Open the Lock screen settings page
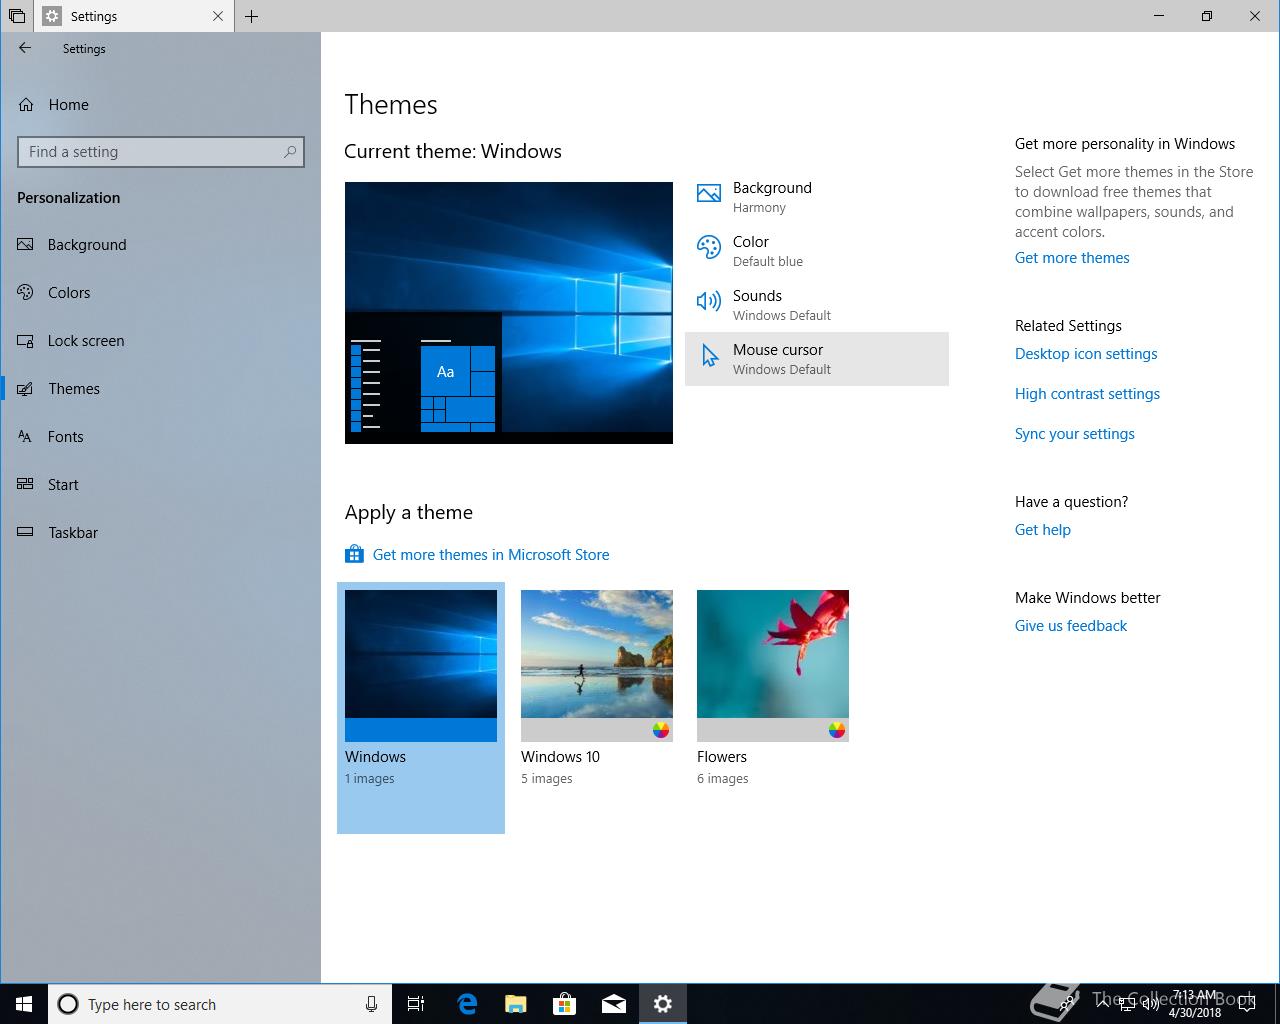 click(x=160, y=341)
